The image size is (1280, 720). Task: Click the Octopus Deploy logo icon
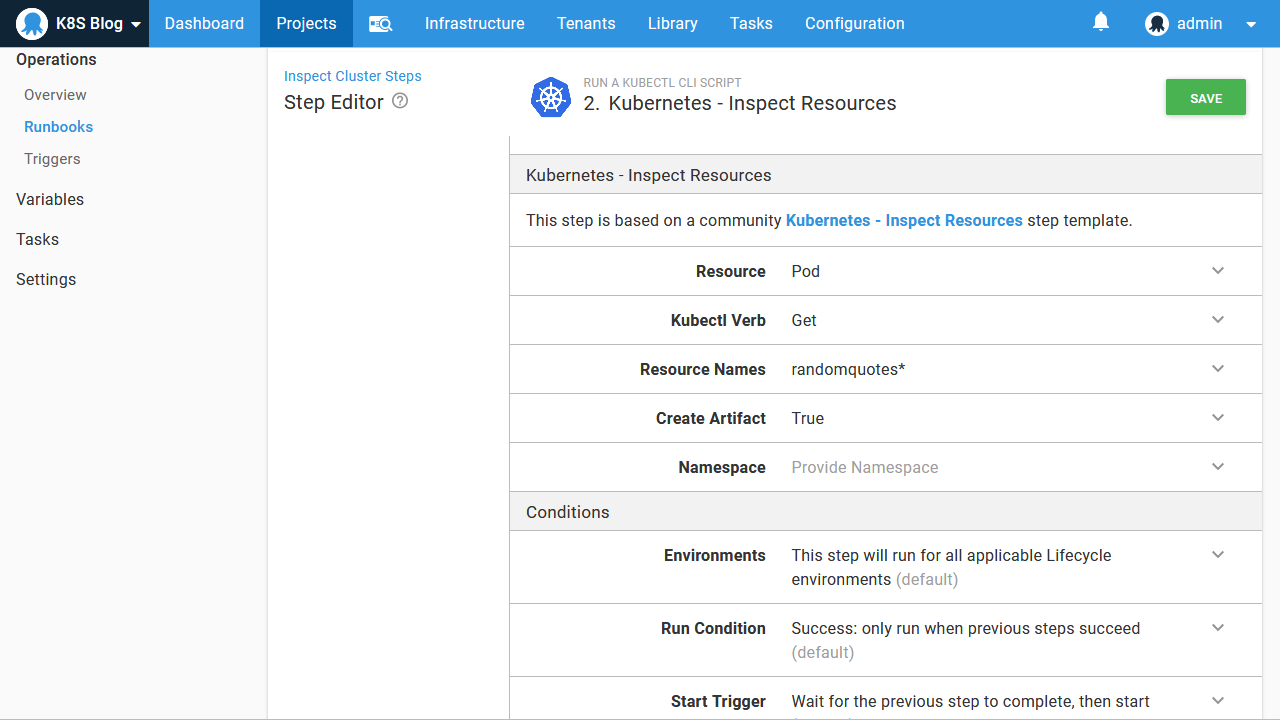pyautogui.click(x=32, y=24)
